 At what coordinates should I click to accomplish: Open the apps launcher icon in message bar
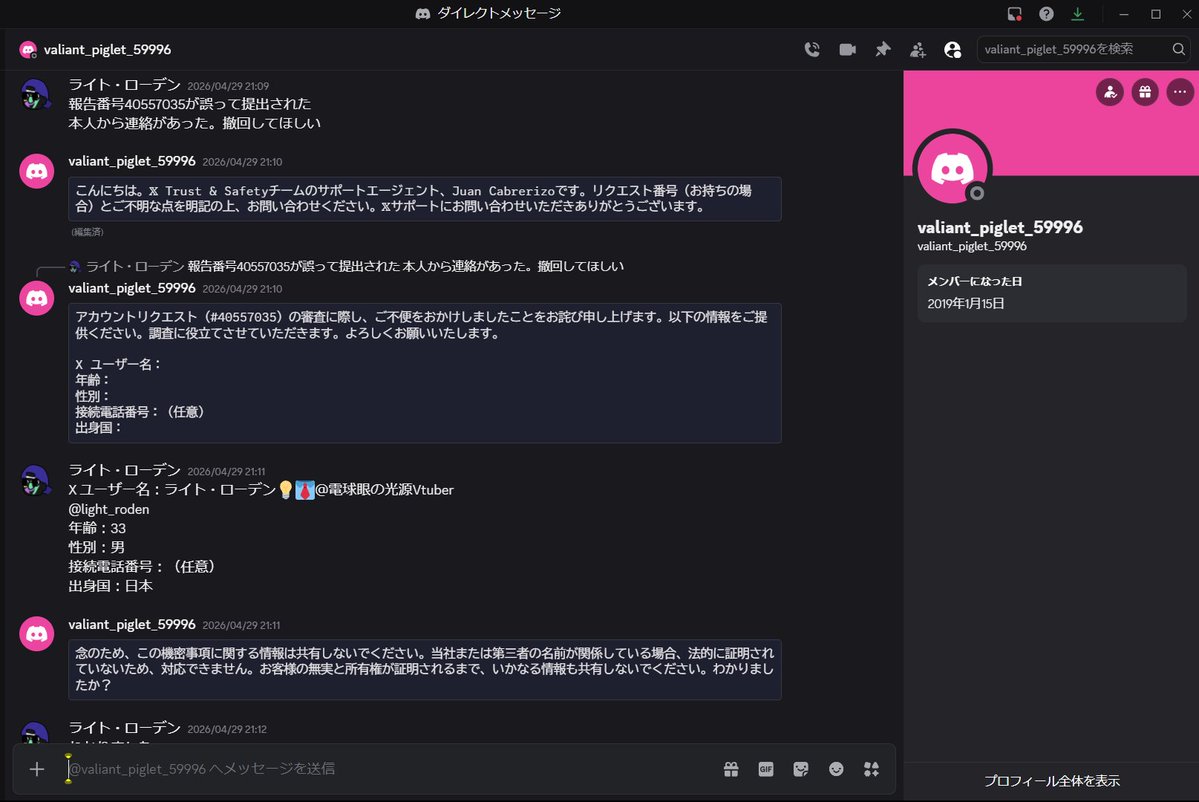coord(871,769)
